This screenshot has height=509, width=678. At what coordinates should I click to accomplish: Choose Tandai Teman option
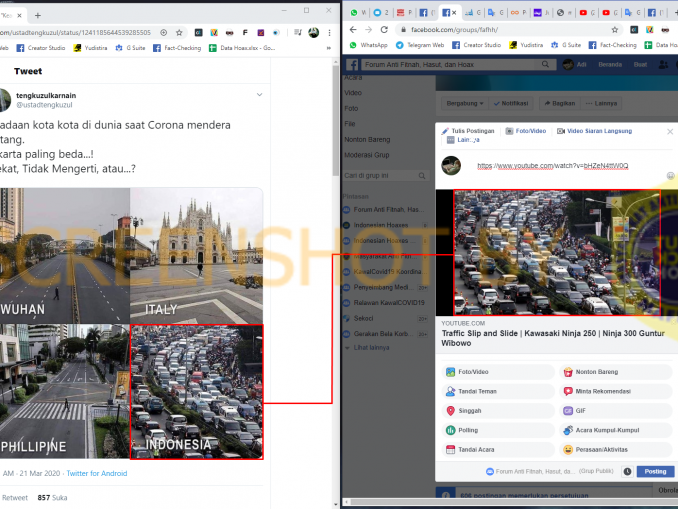(x=498, y=391)
